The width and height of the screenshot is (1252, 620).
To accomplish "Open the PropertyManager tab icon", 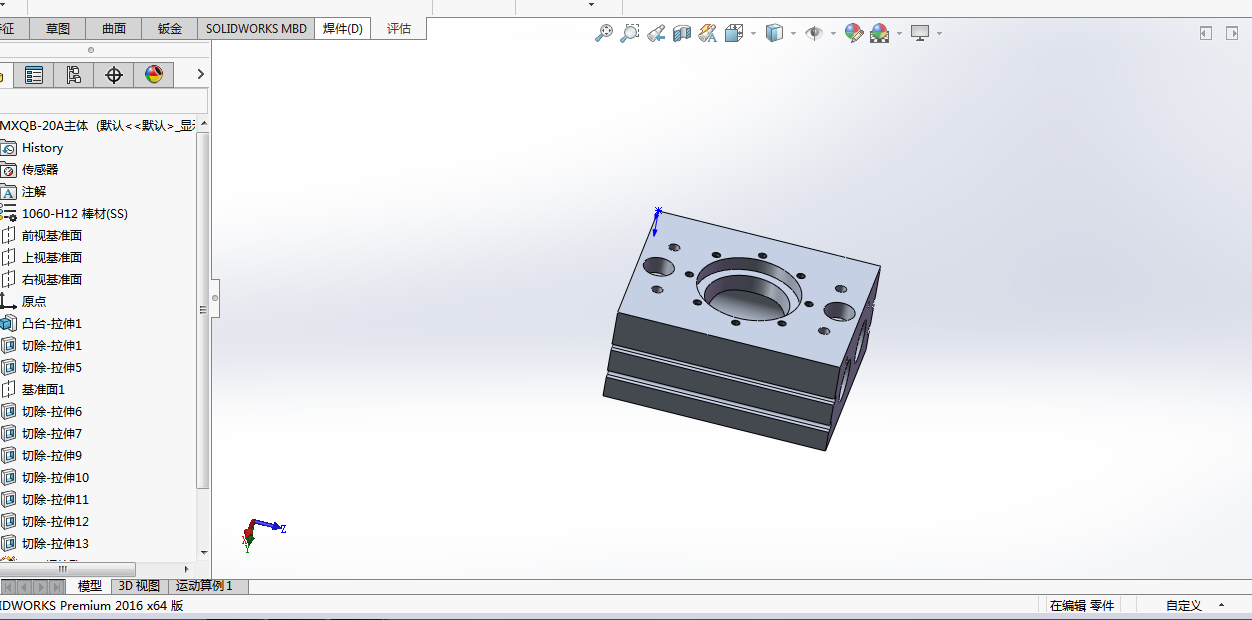I will click(34, 75).
